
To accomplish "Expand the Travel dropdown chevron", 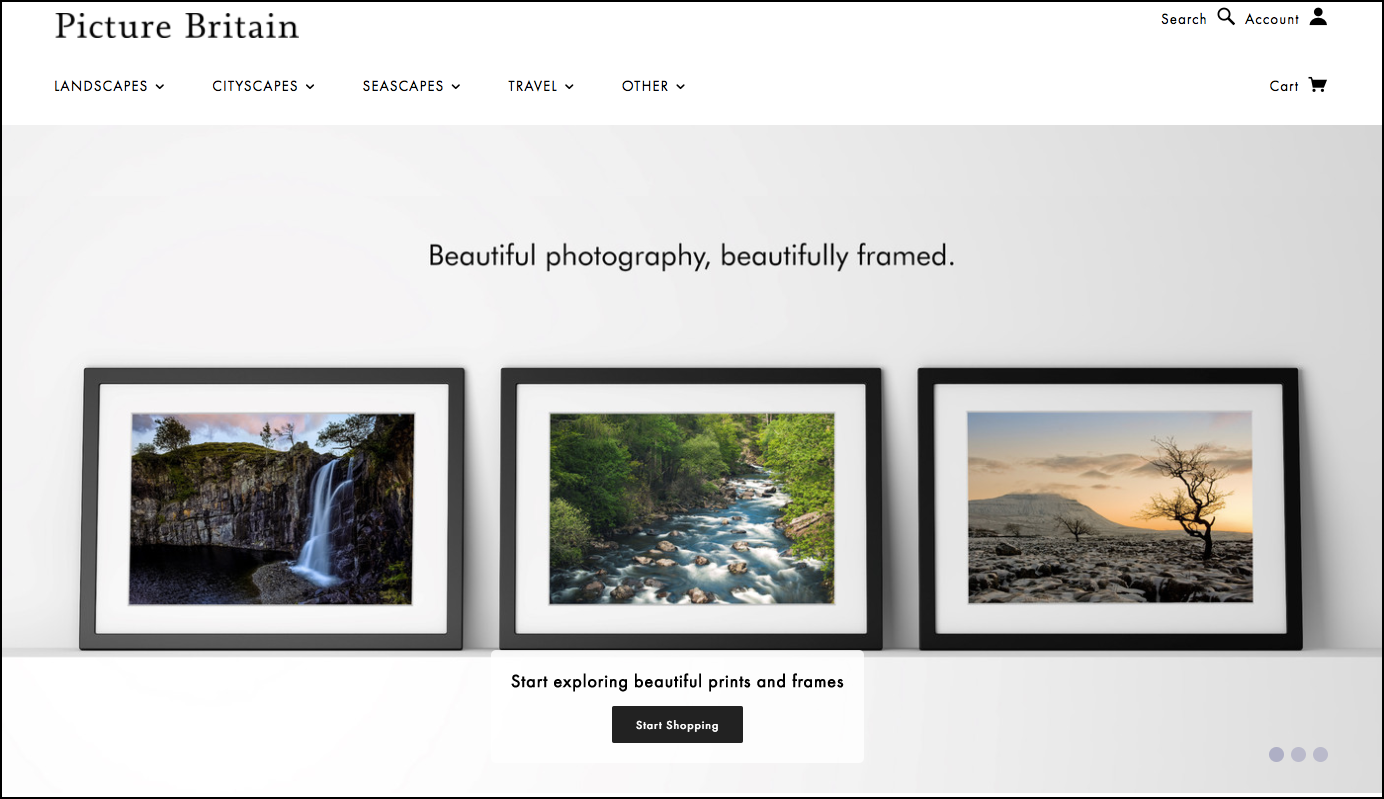I will 570,87.
